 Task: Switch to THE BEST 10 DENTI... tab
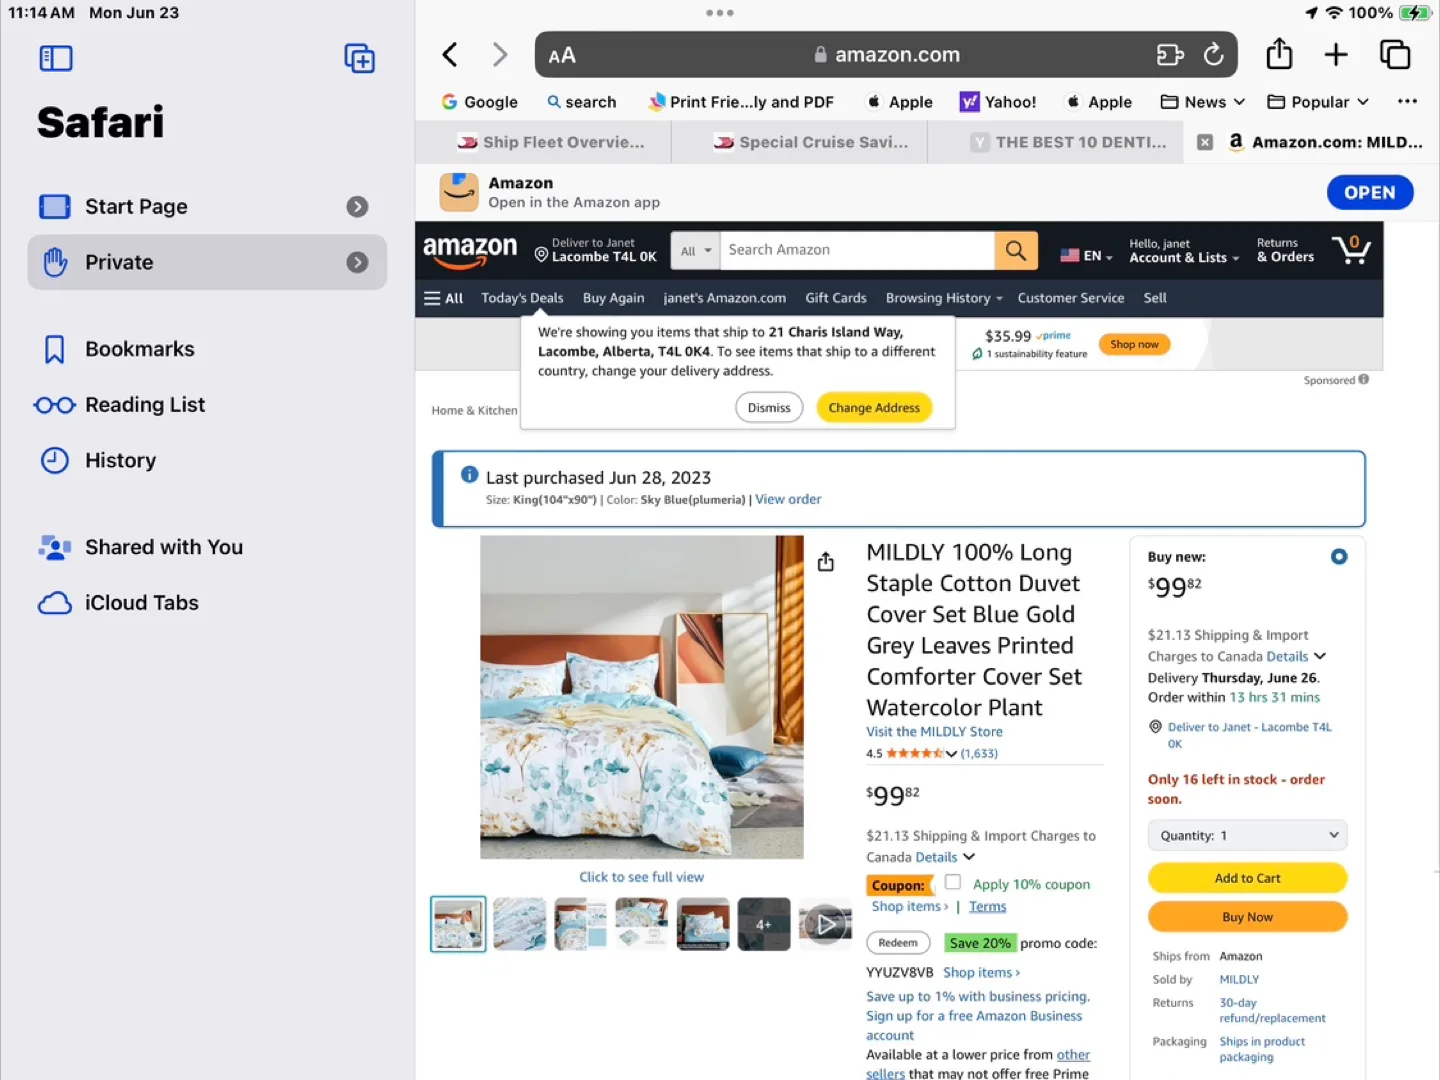click(x=1068, y=142)
